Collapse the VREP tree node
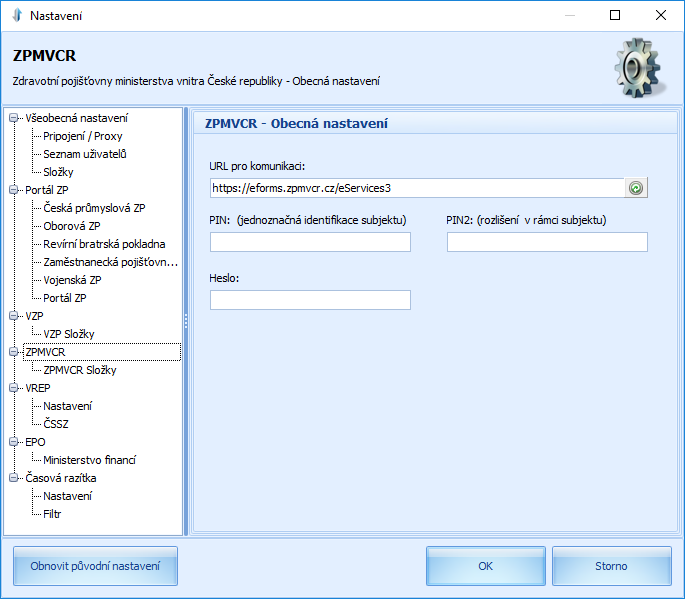Screen dimensions: 685x599 14,388
